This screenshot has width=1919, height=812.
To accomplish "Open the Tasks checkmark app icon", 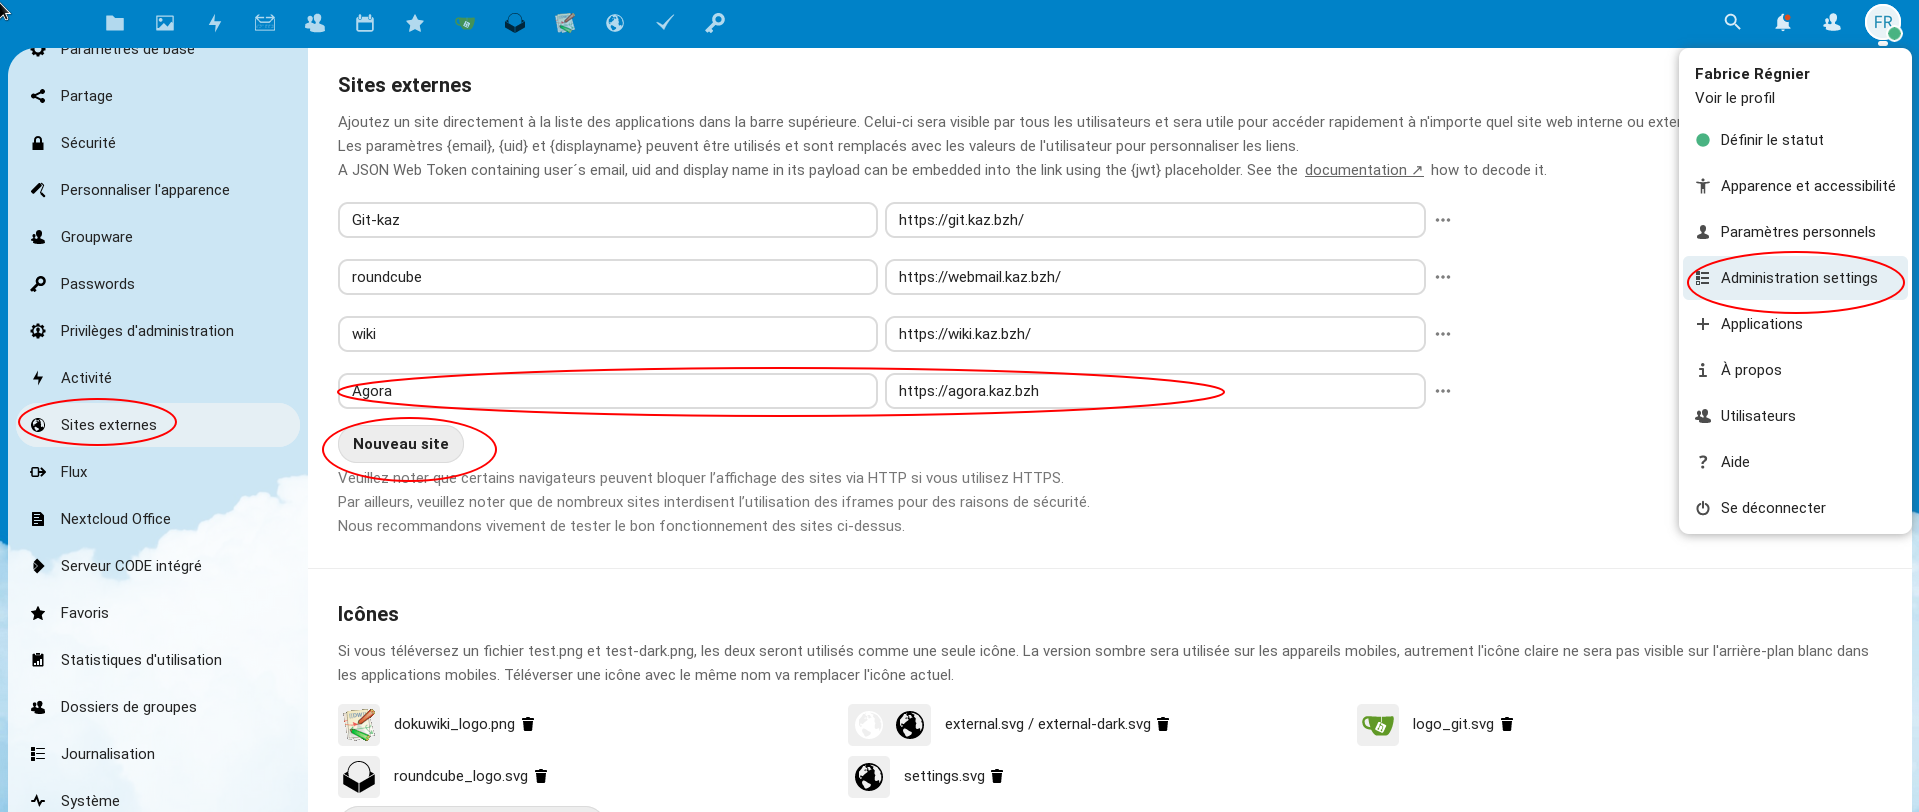I will (x=665, y=23).
